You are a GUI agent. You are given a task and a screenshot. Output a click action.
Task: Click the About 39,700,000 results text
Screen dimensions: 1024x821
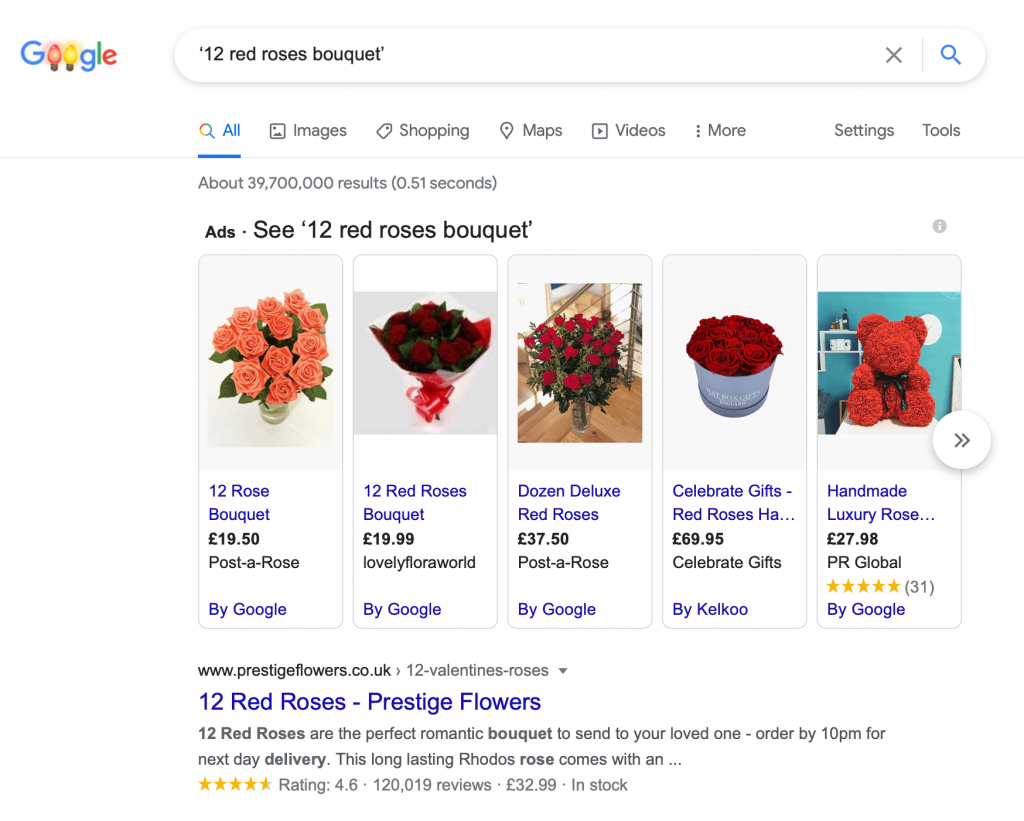point(347,183)
